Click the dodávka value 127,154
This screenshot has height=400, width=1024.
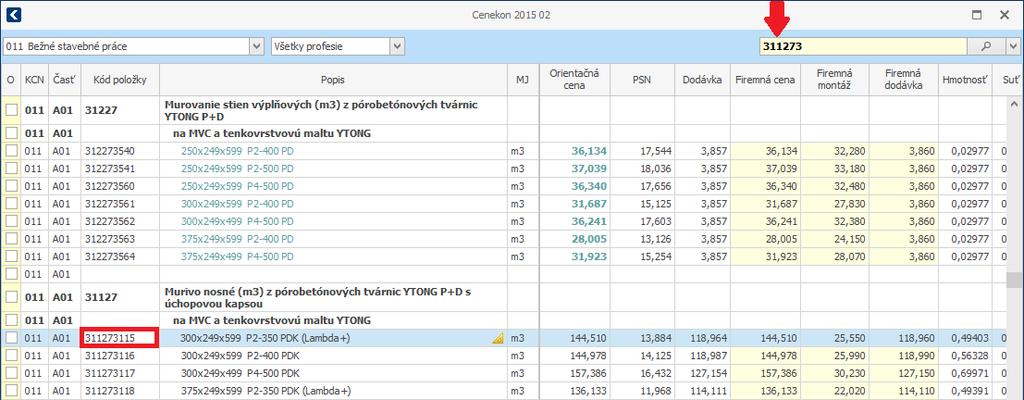708,373
